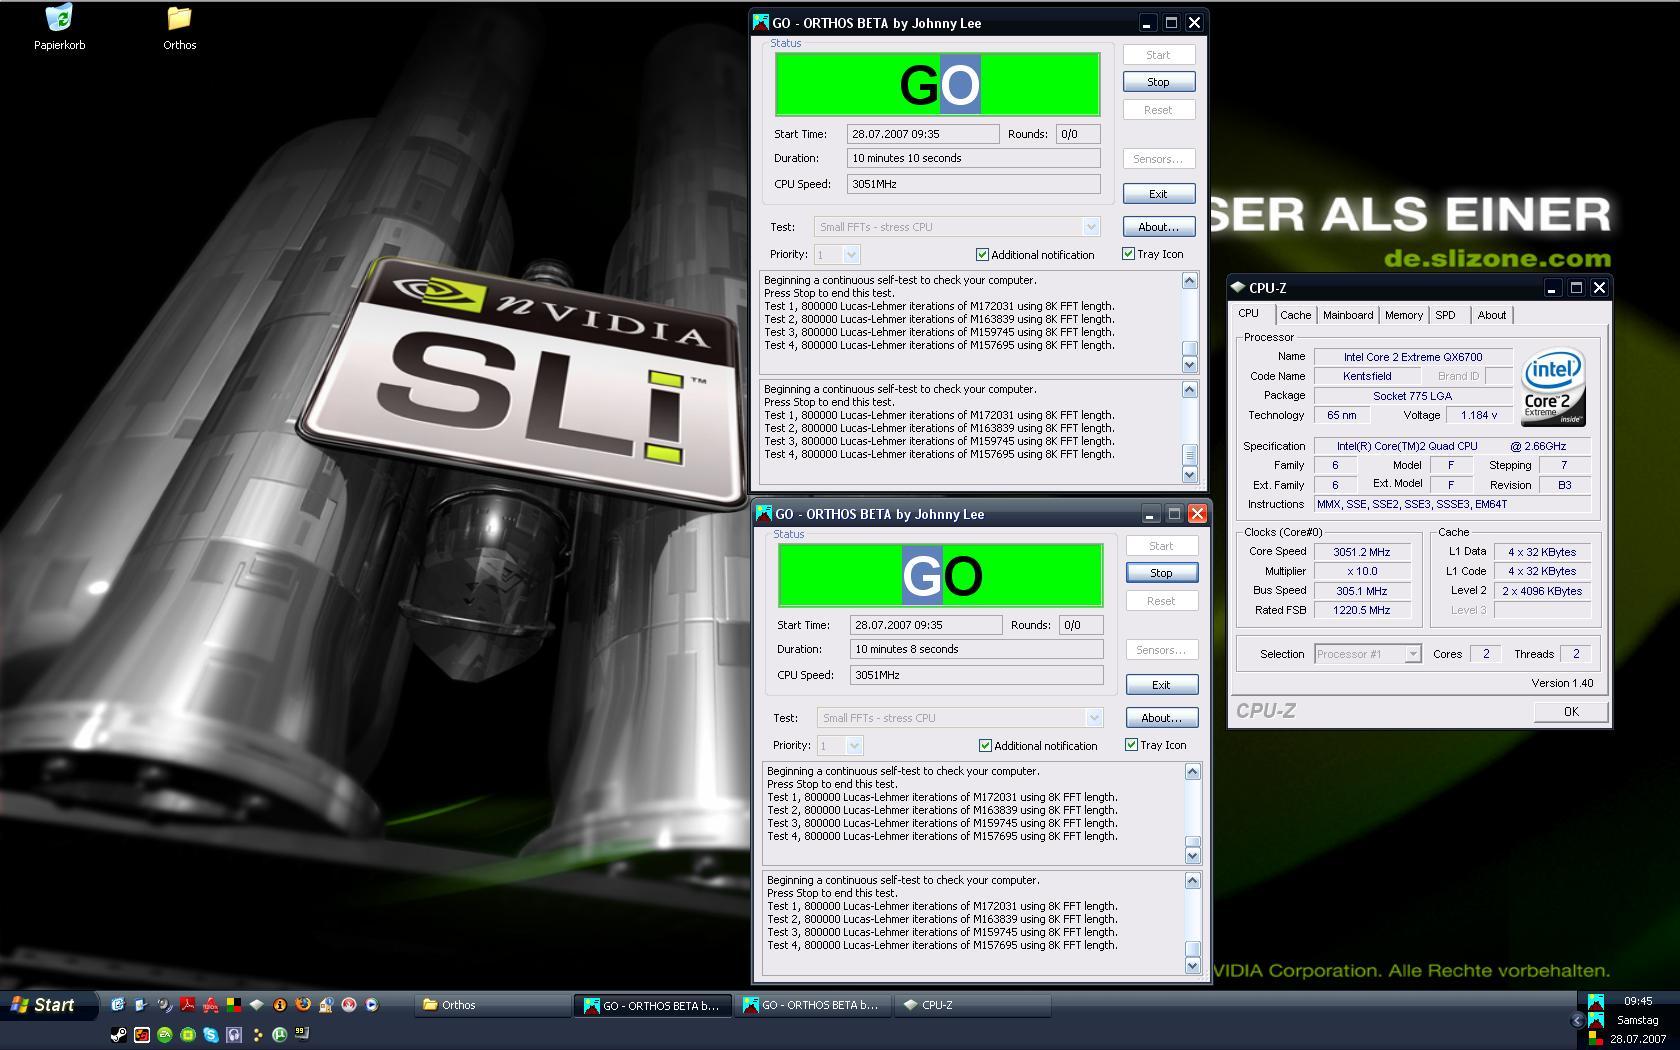Click the CPU Speed field in lower Orthos window
1680x1050 pixels.
[x=976, y=675]
